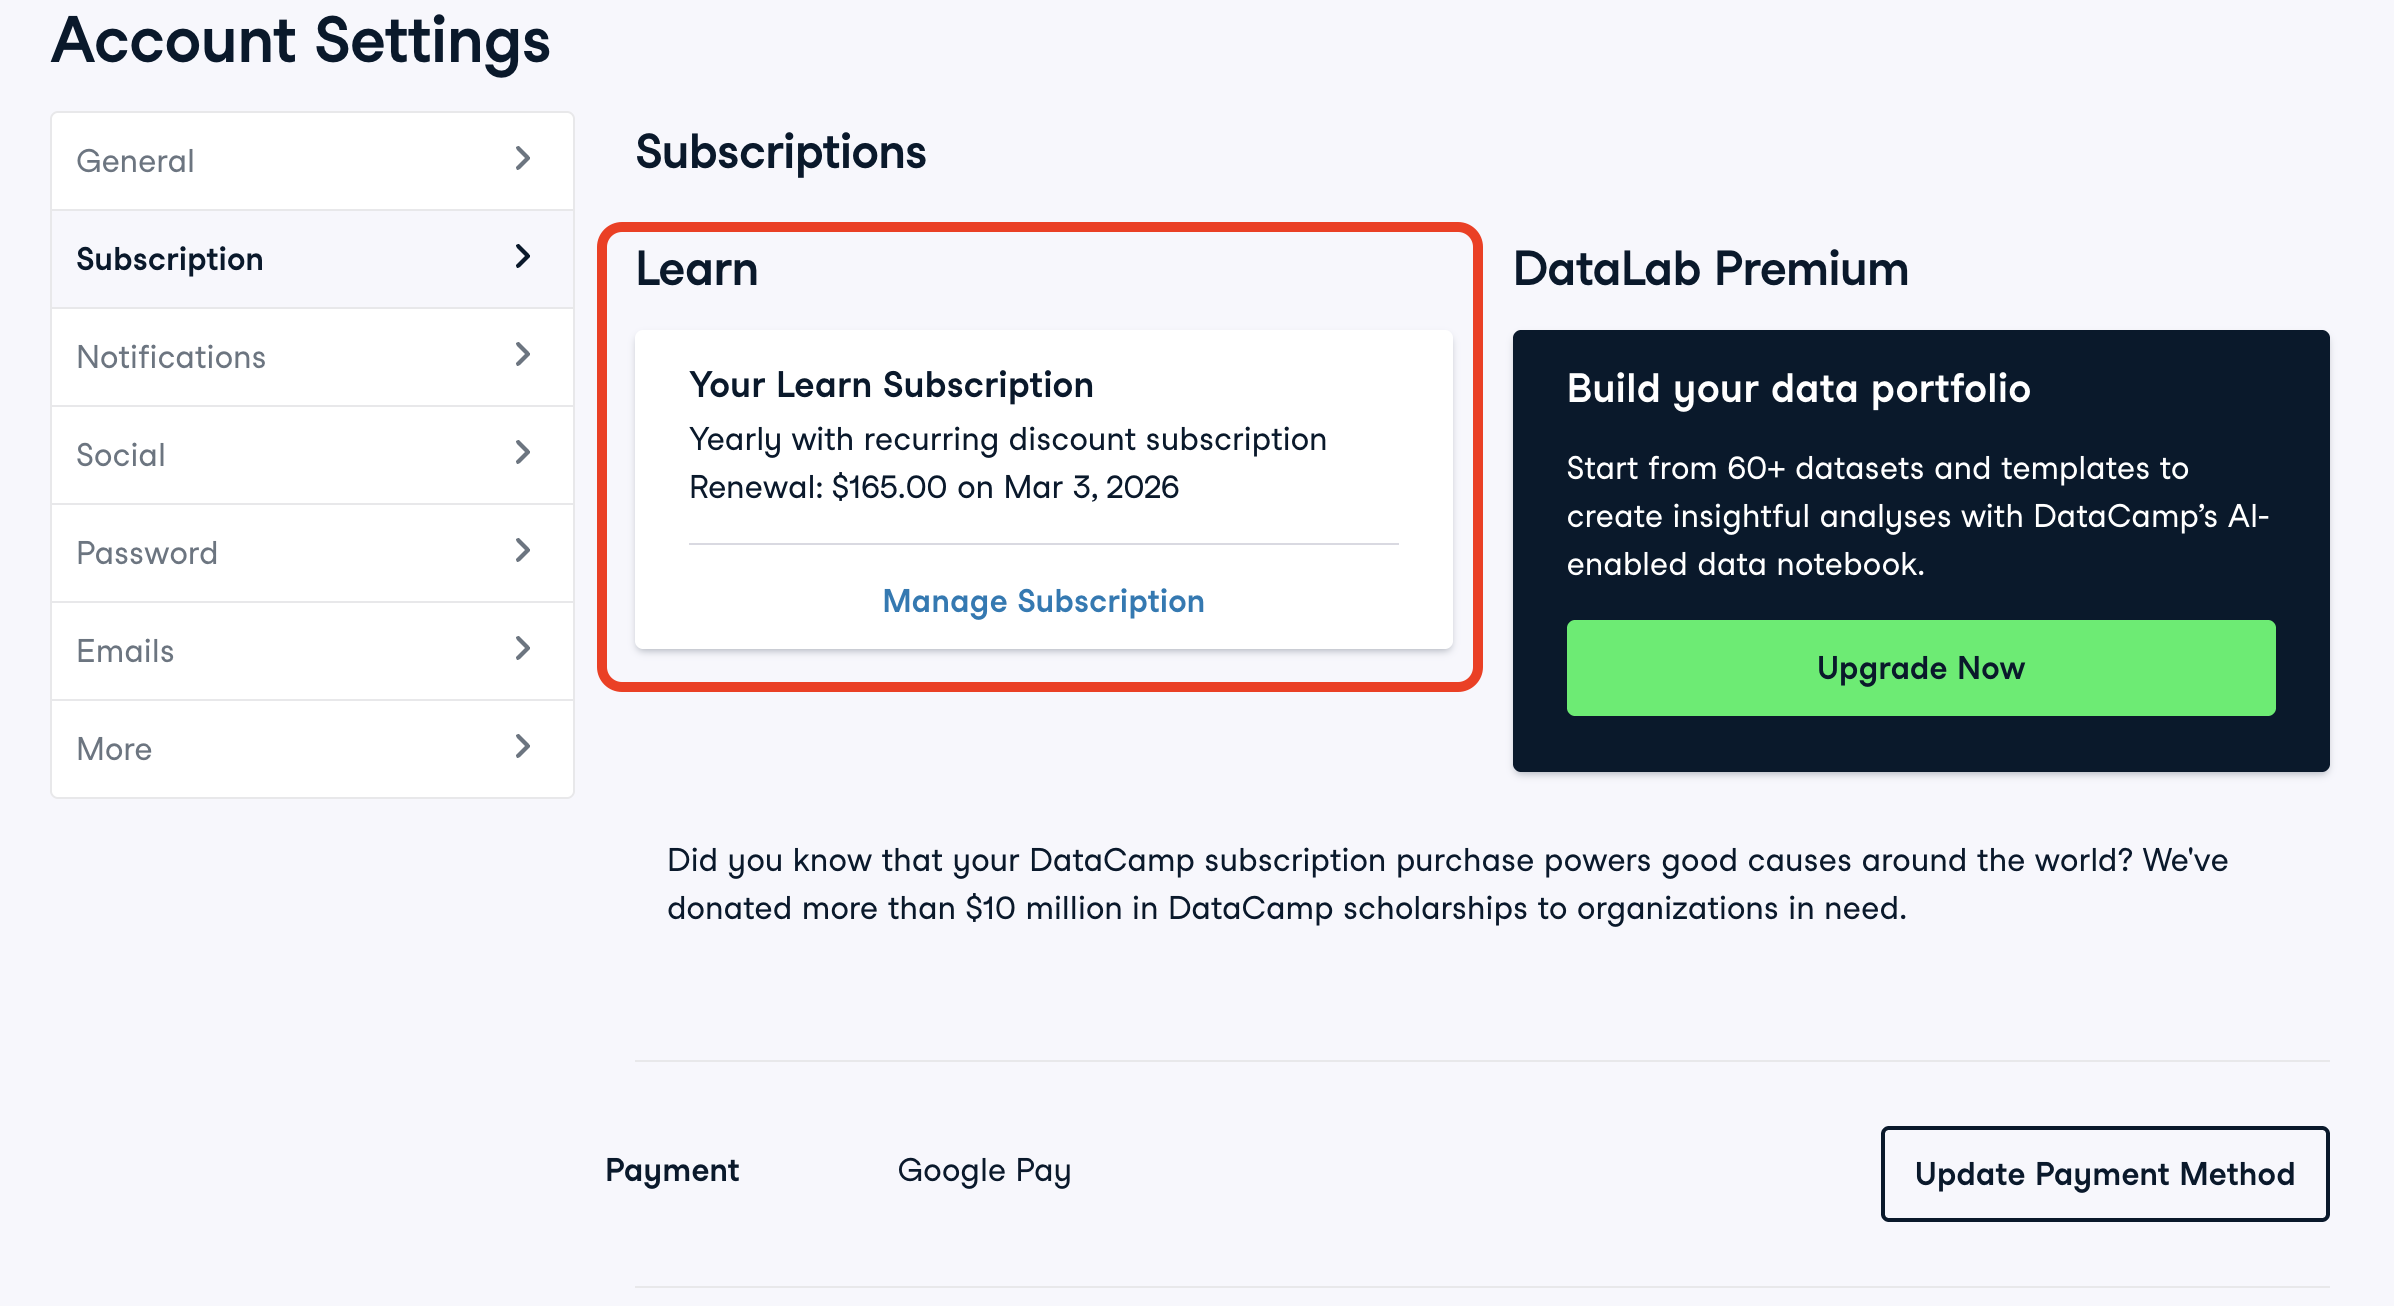Click the Manage Subscription link
This screenshot has height=1306, width=2394.
[x=1043, y=601]
